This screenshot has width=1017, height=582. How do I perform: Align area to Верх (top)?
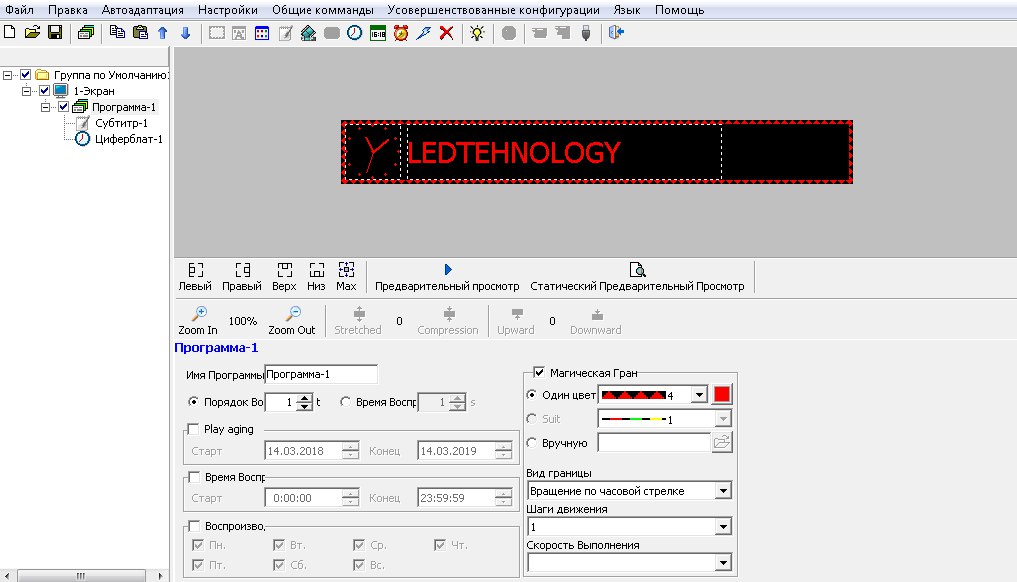(284, 277)
